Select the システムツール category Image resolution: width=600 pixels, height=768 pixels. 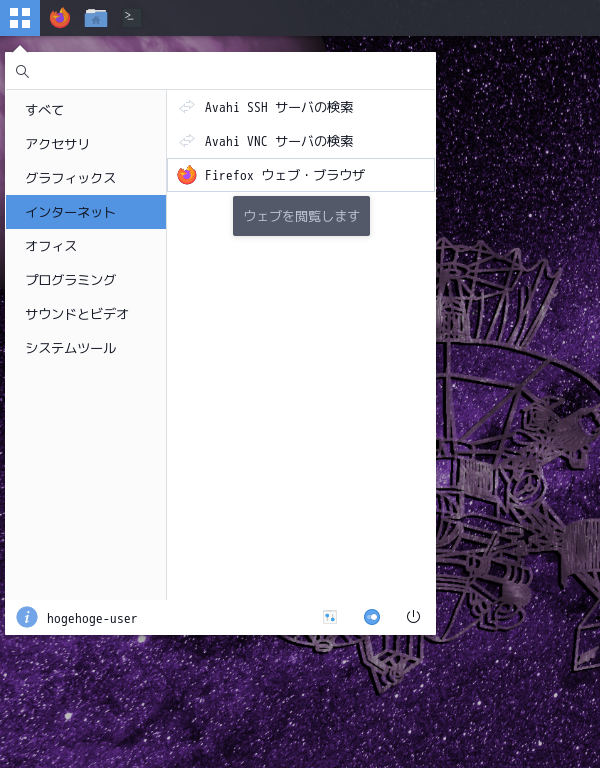[86, 348]
